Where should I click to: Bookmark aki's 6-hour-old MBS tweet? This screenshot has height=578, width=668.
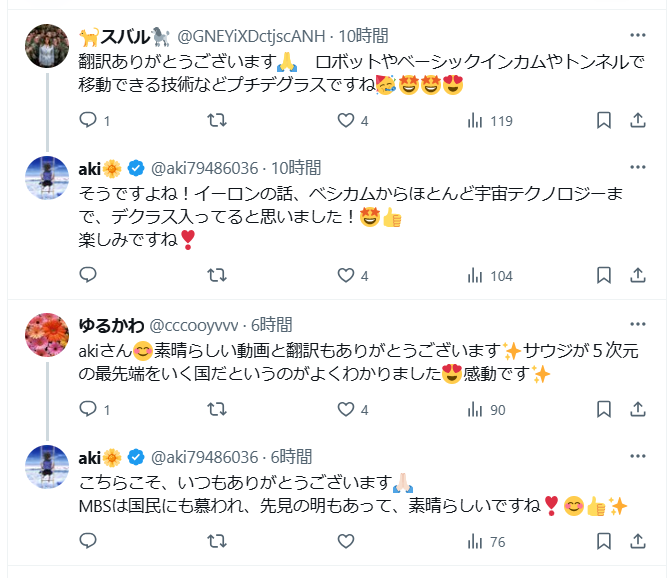pos(604,541)
